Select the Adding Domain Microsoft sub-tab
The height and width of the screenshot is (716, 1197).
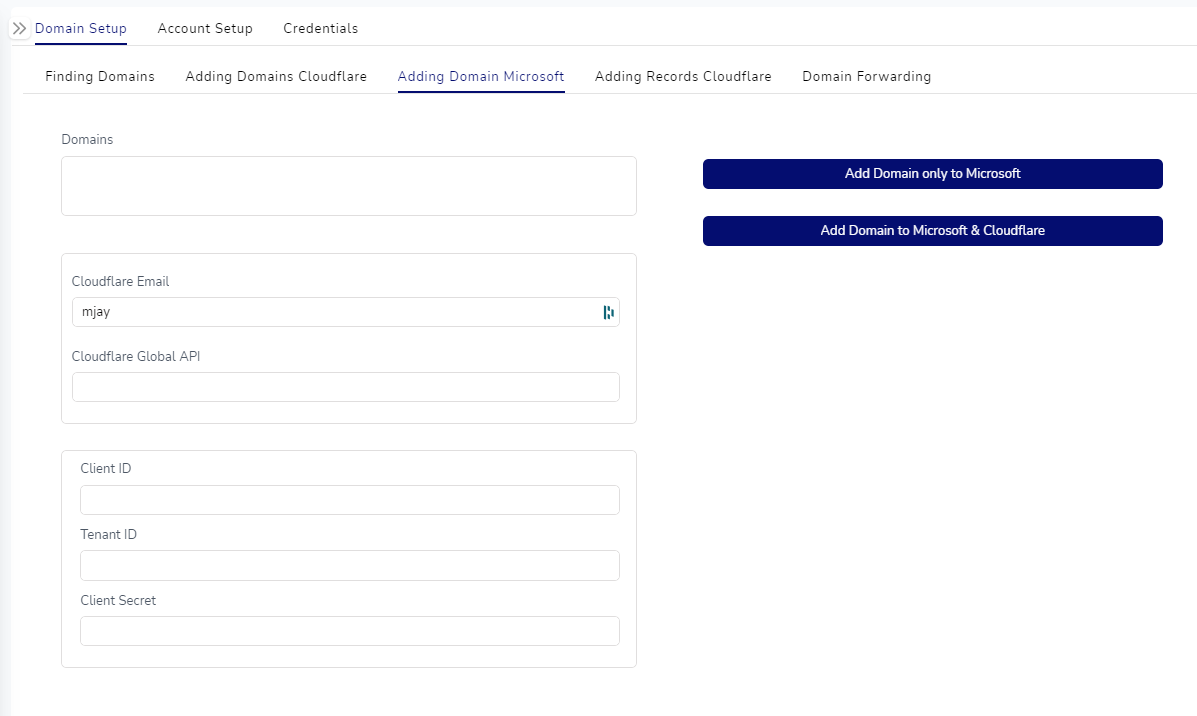coord(481,76)
